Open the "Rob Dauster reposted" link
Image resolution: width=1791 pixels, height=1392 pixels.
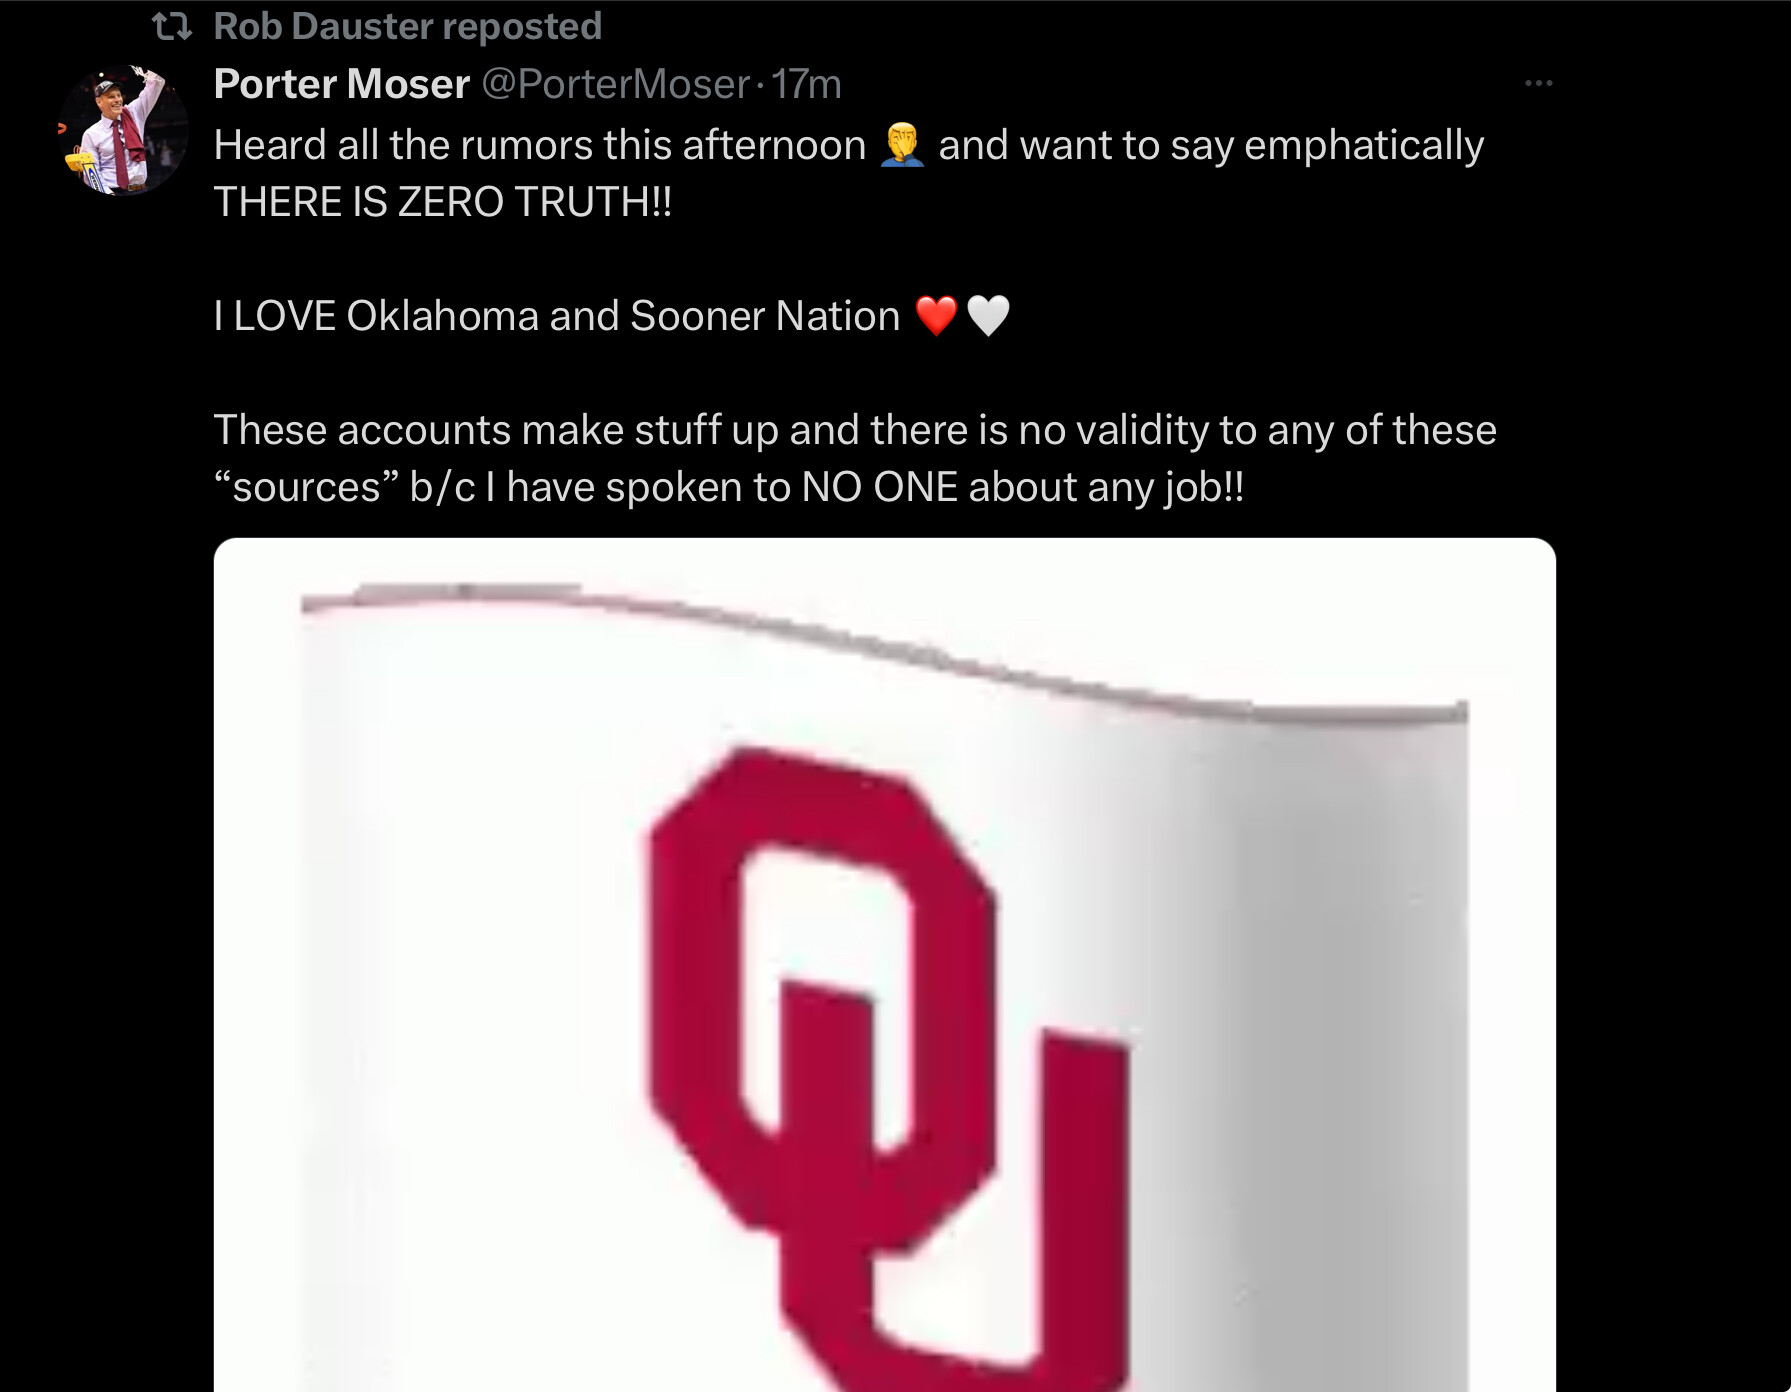click(407, 27)
